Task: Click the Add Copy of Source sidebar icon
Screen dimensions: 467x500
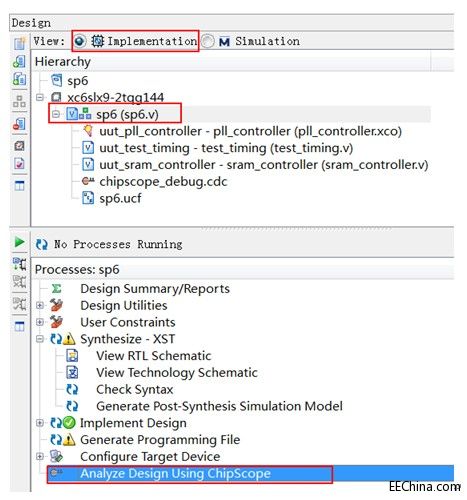Action: point(19,79)
